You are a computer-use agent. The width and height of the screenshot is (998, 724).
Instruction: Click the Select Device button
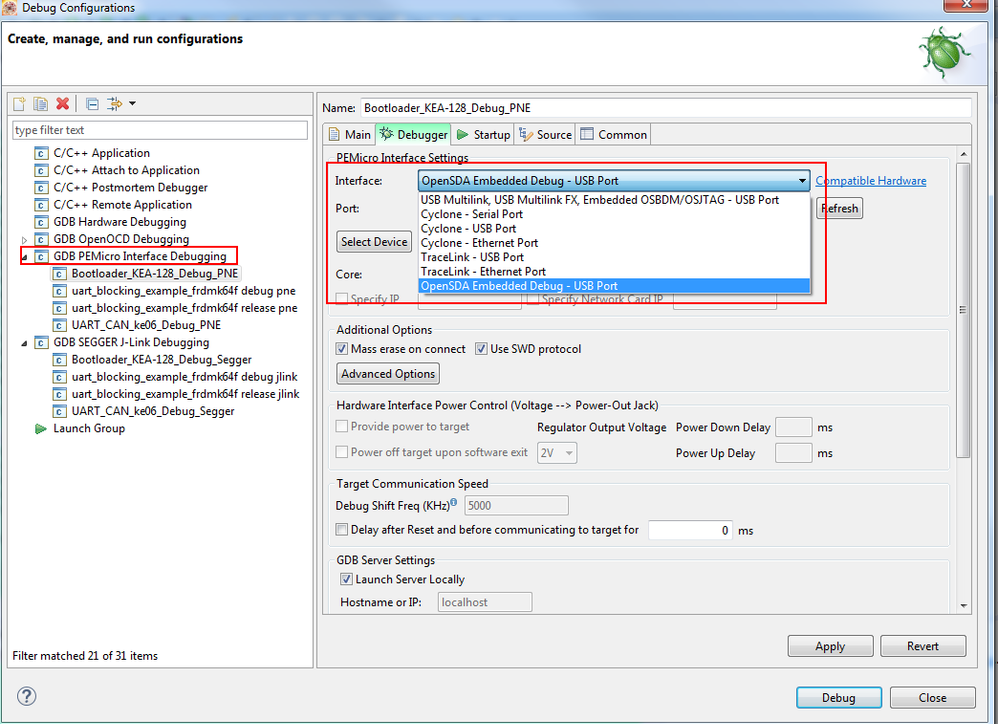[x=374, y=242]
